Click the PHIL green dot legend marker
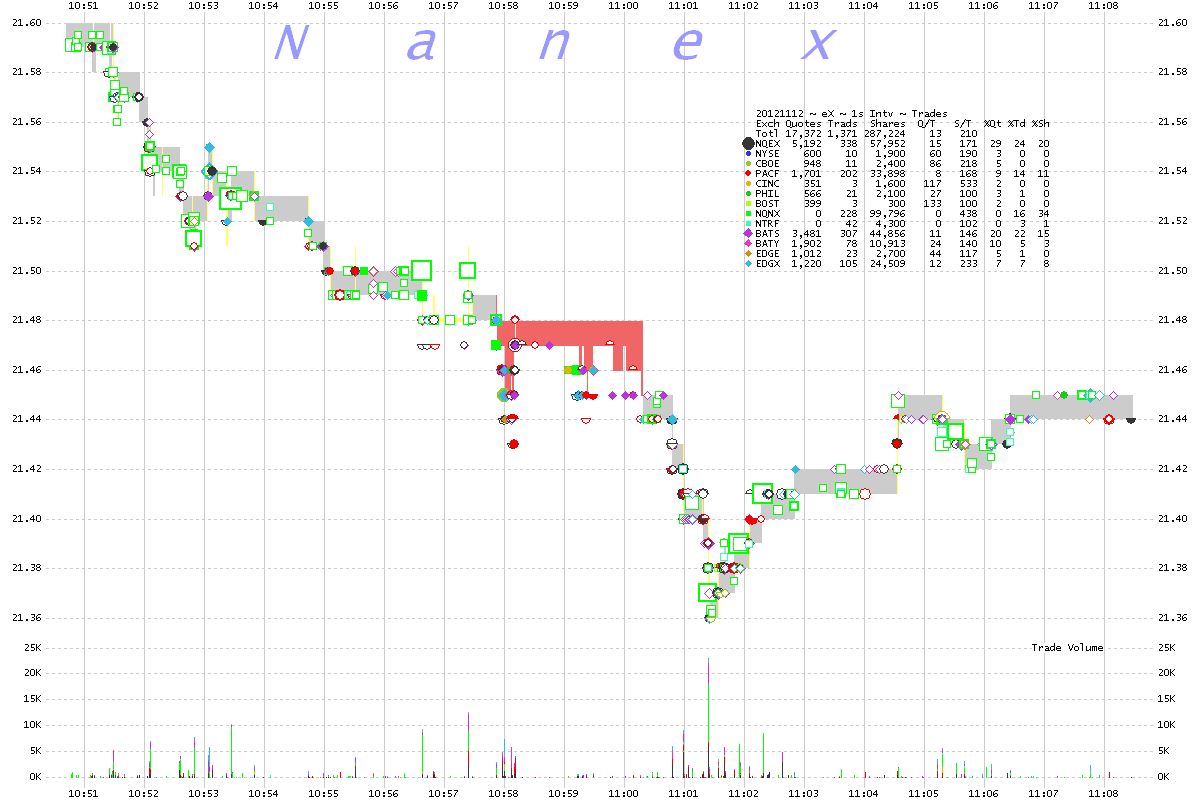The height and width of the screenshot is (800, 1200). pyautogui.click(x=748, y=193)
